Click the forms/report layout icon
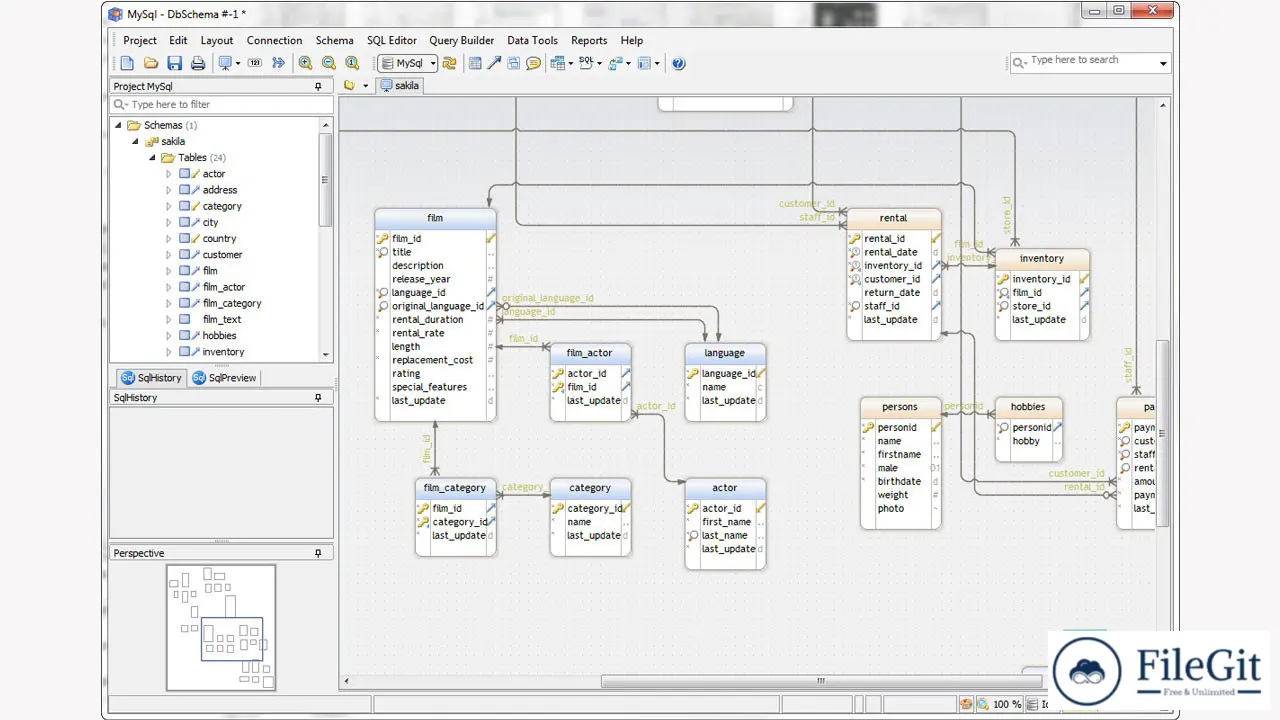 click(645, 63)
